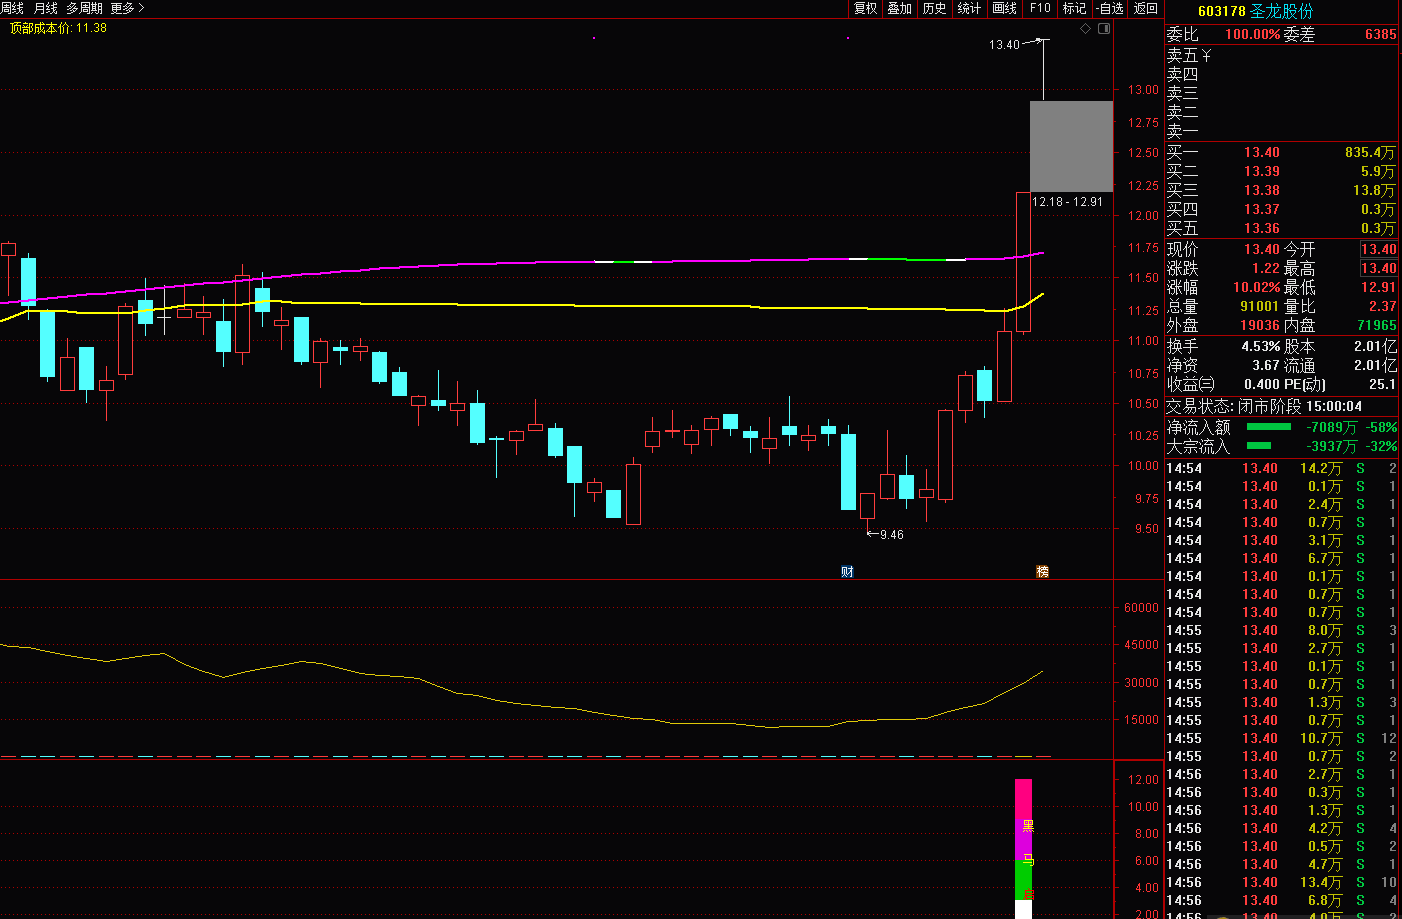Click the -7089万 net inflow value
The image size is (1402, 919).
pos(1331,428)
